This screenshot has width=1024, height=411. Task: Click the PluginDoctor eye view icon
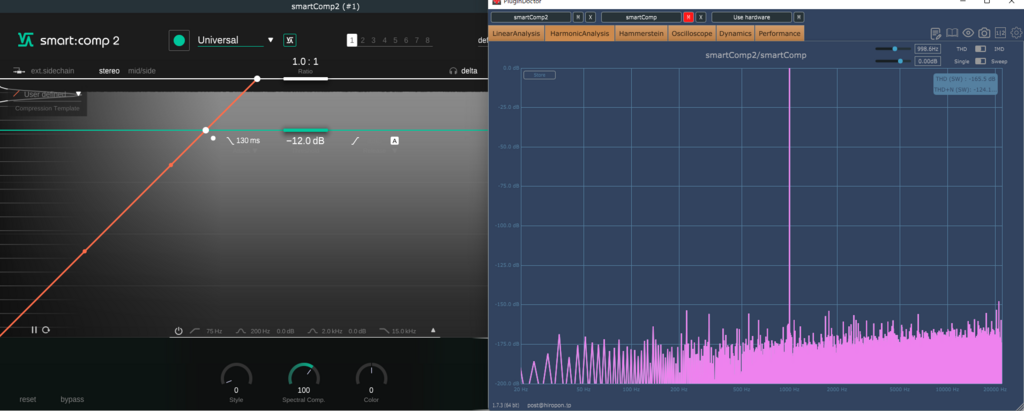[x=968, y=33]
